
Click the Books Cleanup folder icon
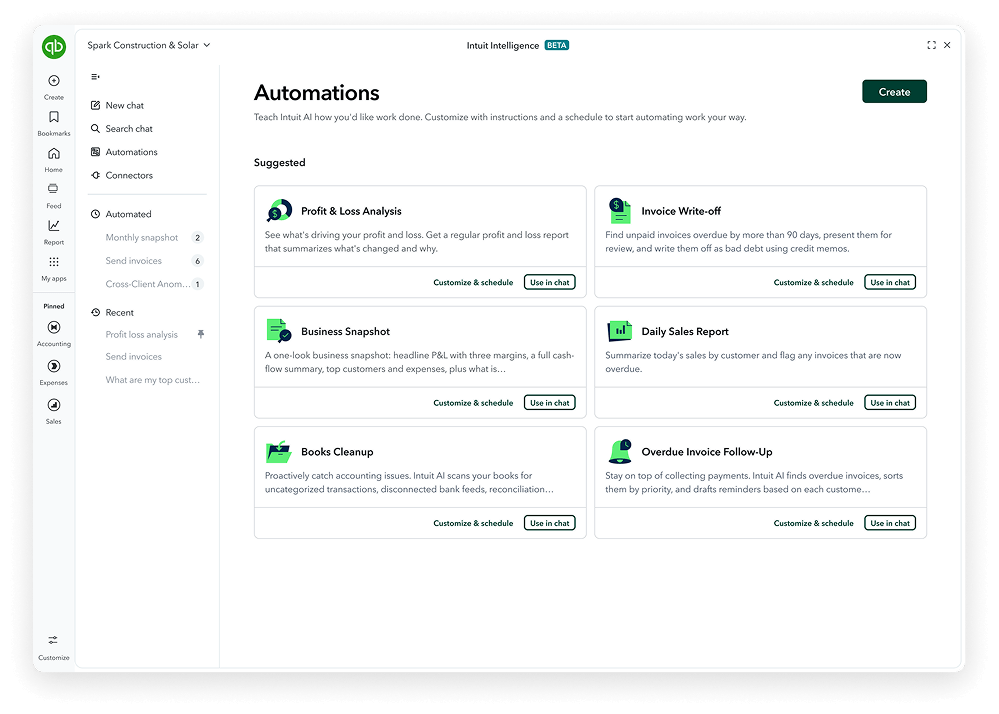click(x=278, y=452)
